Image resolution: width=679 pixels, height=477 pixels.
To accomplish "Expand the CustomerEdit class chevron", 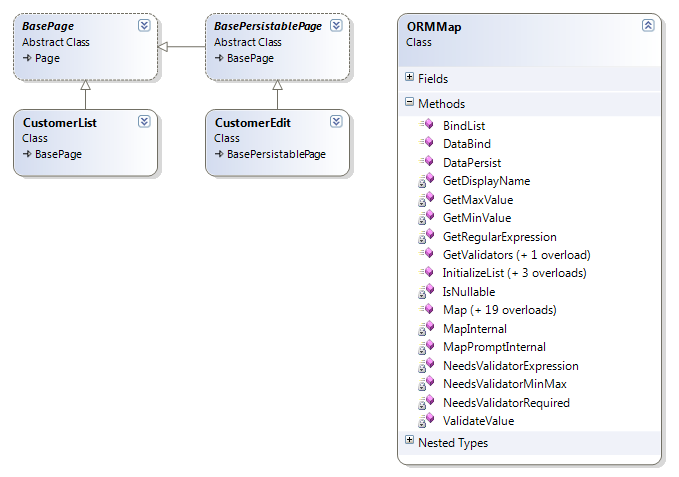I will click(x=336, y=122).
